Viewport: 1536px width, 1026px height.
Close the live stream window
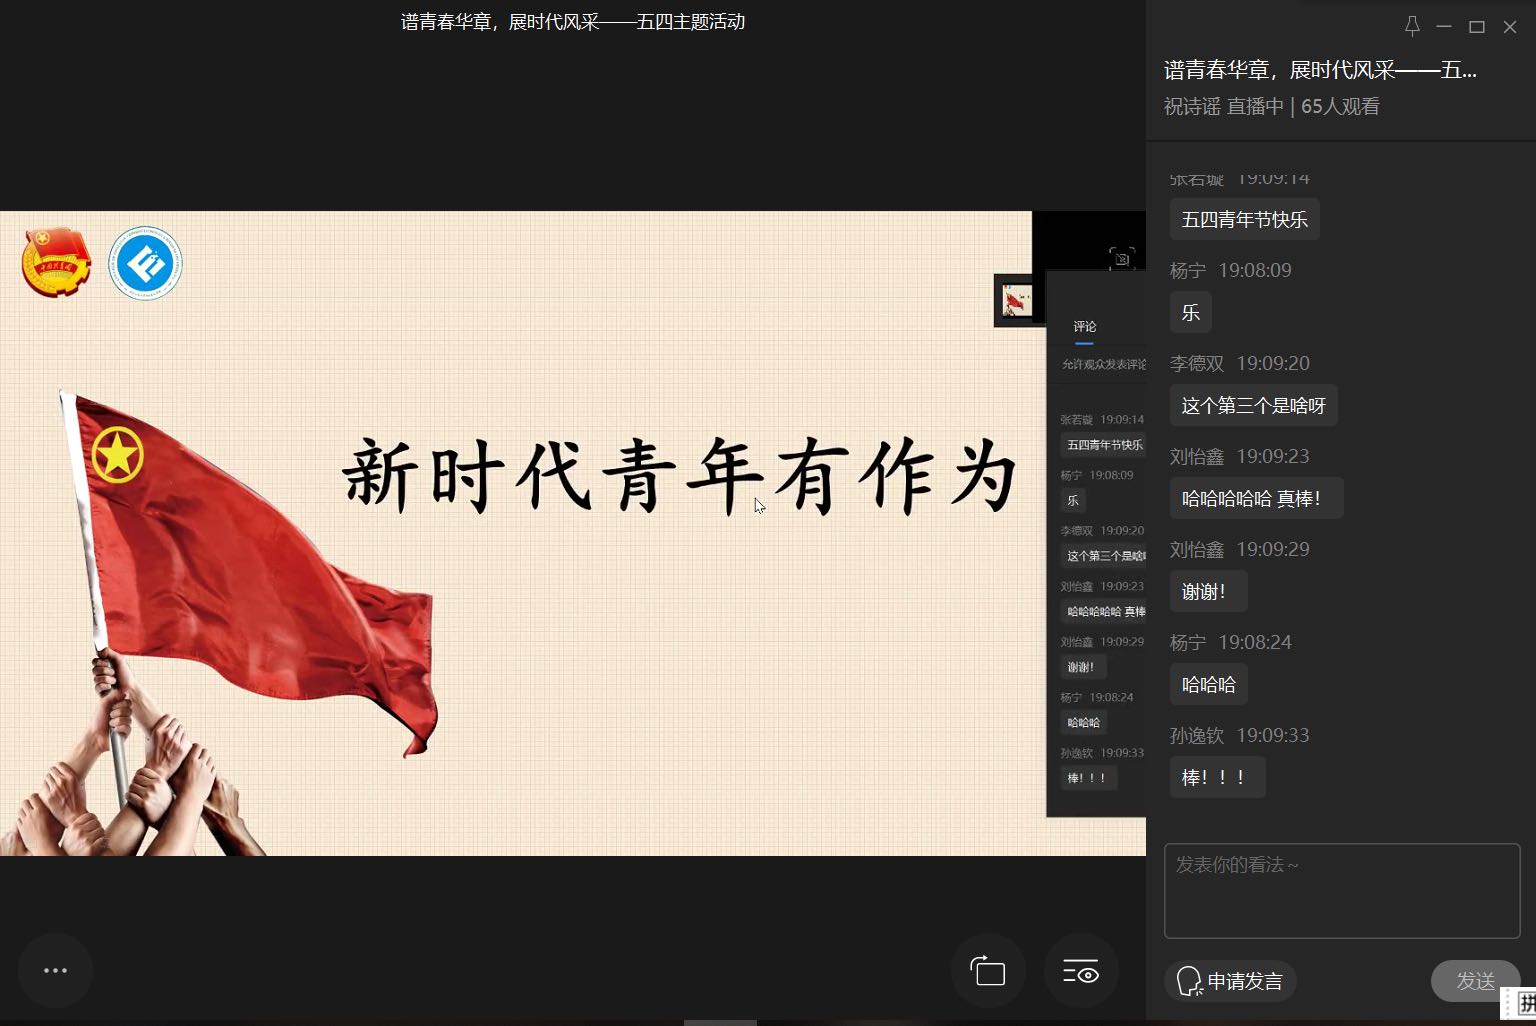point(1510,27)
